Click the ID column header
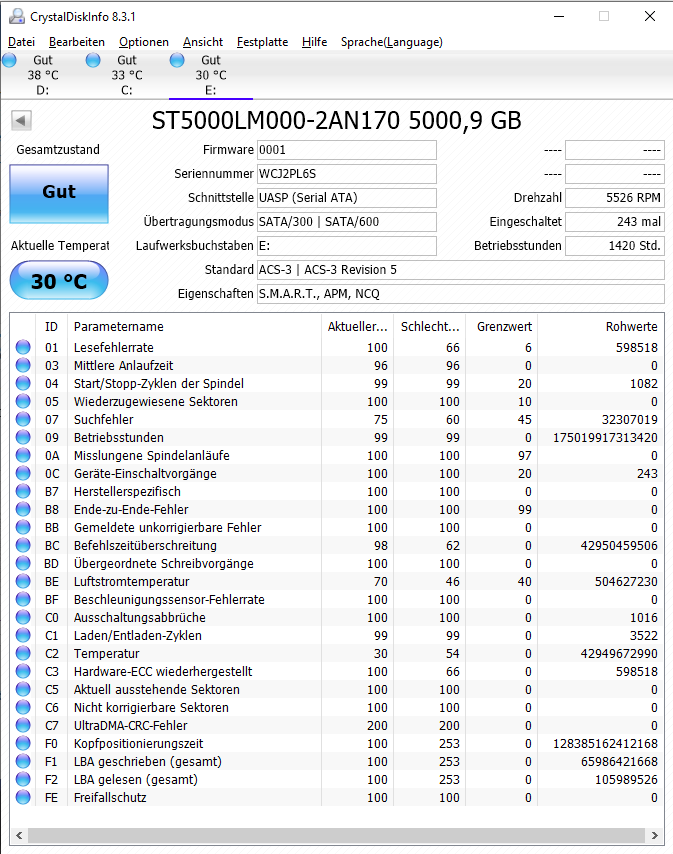Screen dimensions: 673x854 pyautogui.click(x=51, y=326)
